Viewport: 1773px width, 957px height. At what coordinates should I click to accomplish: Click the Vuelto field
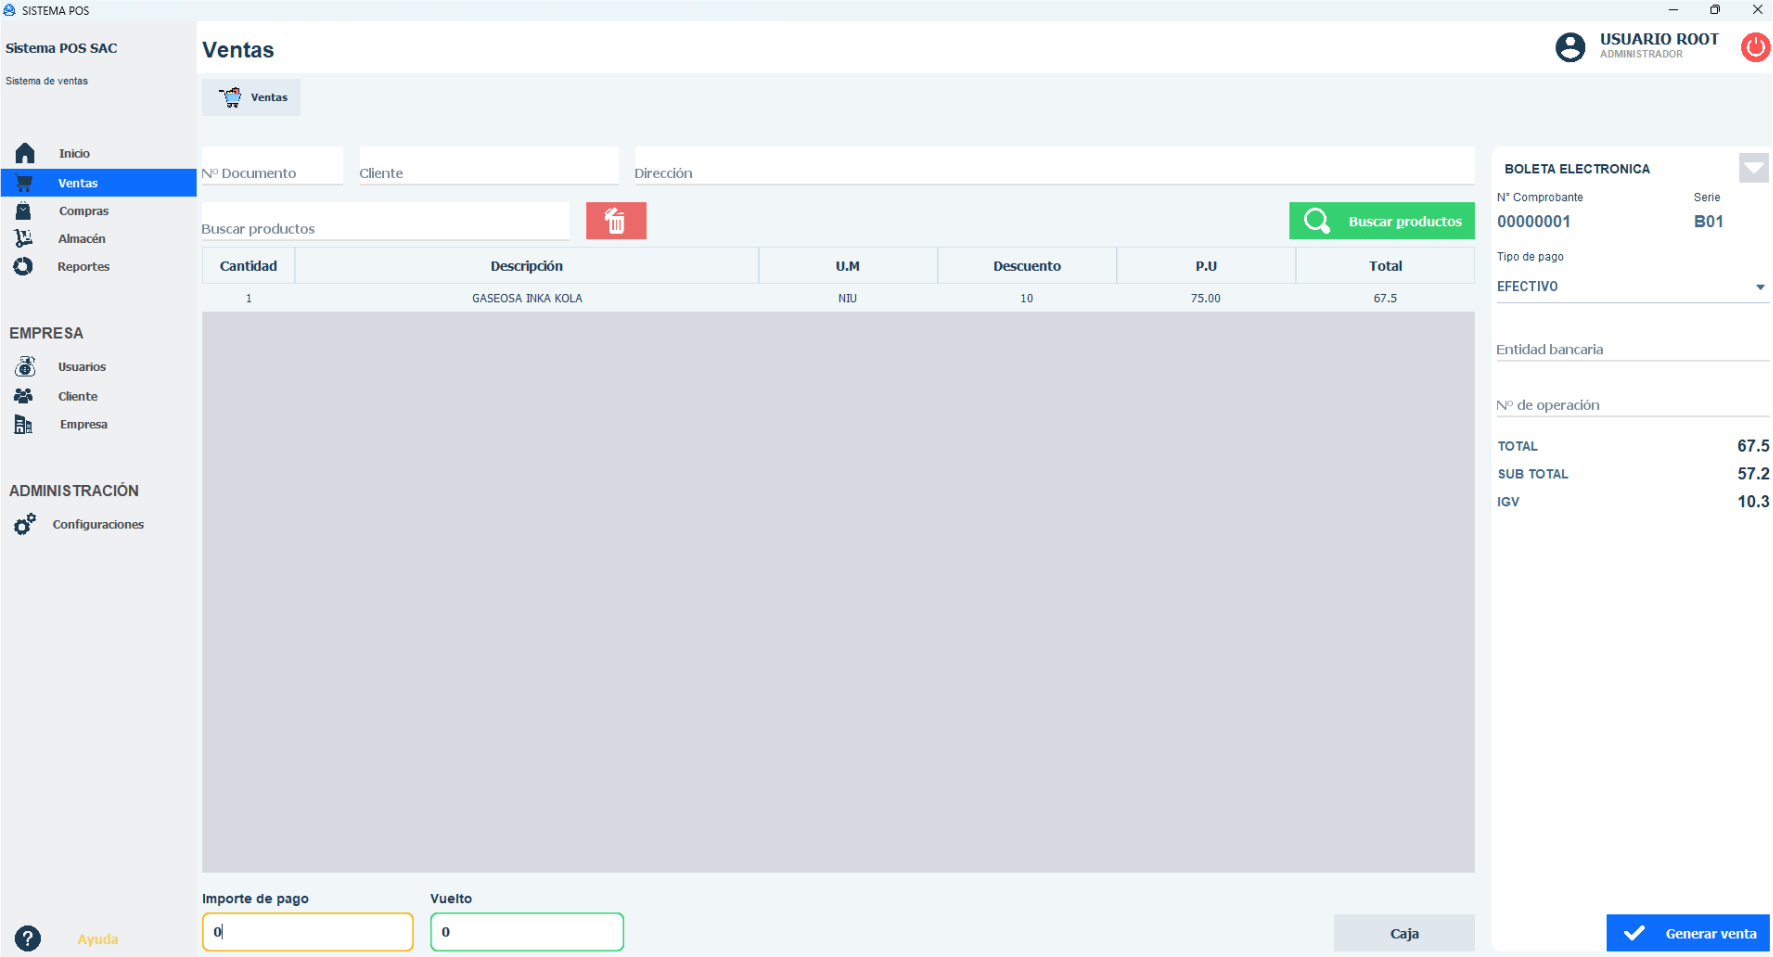tap(527, 932)
